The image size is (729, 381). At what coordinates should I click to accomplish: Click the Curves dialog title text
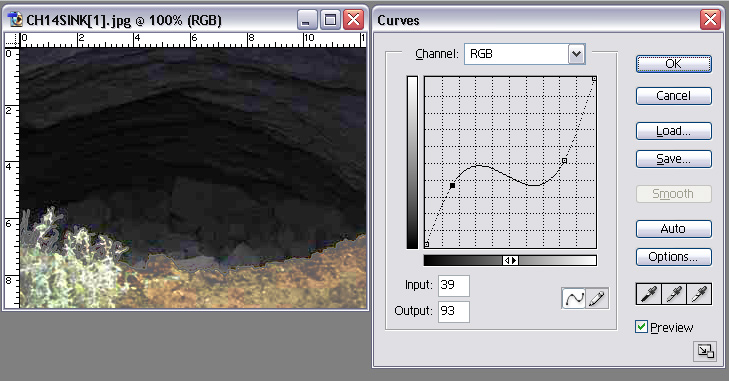tap(398, 20)
